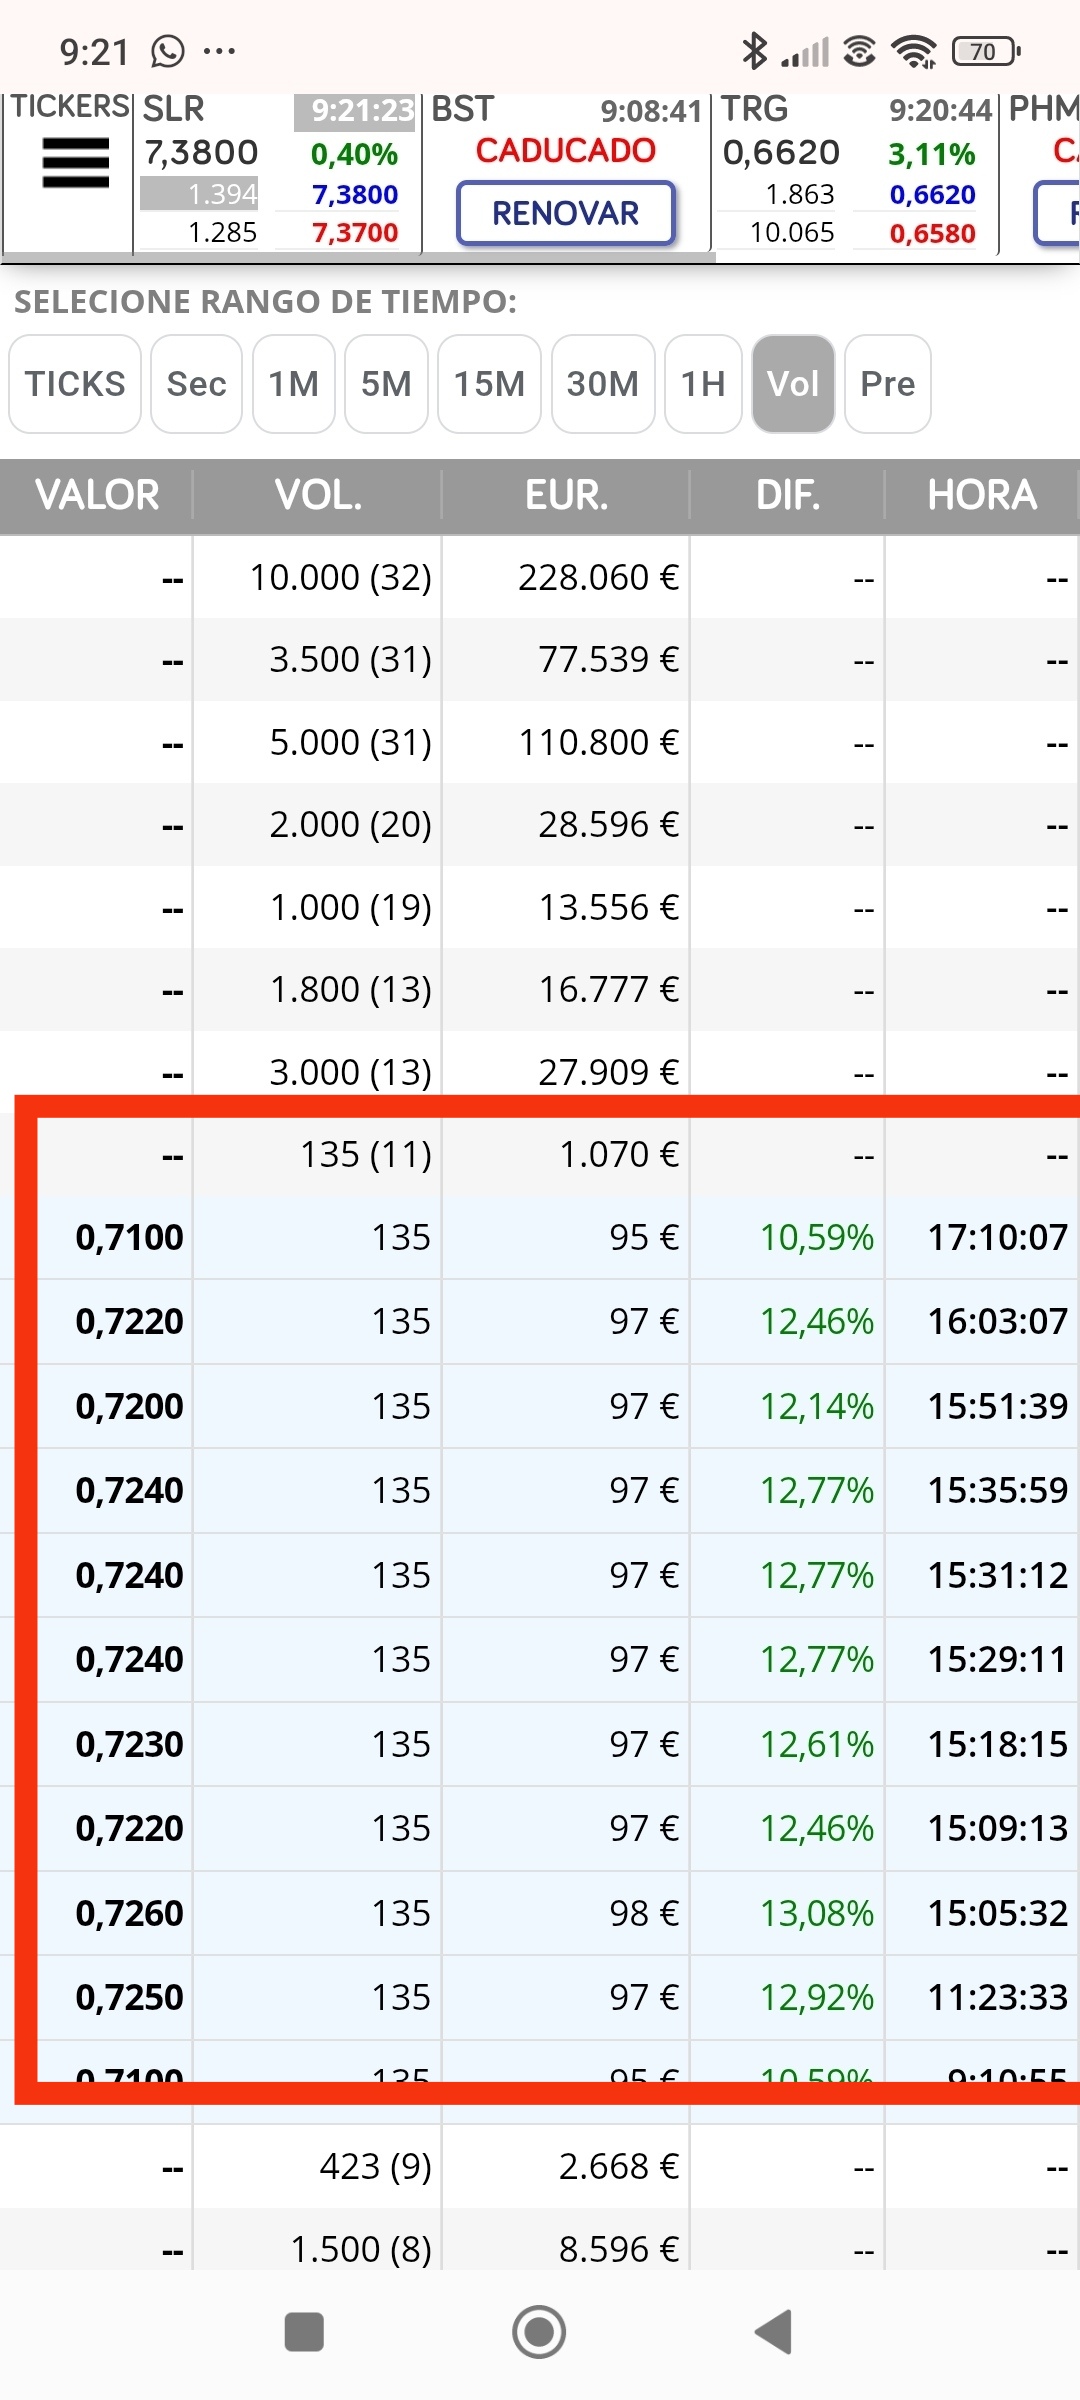Collapse the expanded 135 (11) volume group

tap(540, 1155)
